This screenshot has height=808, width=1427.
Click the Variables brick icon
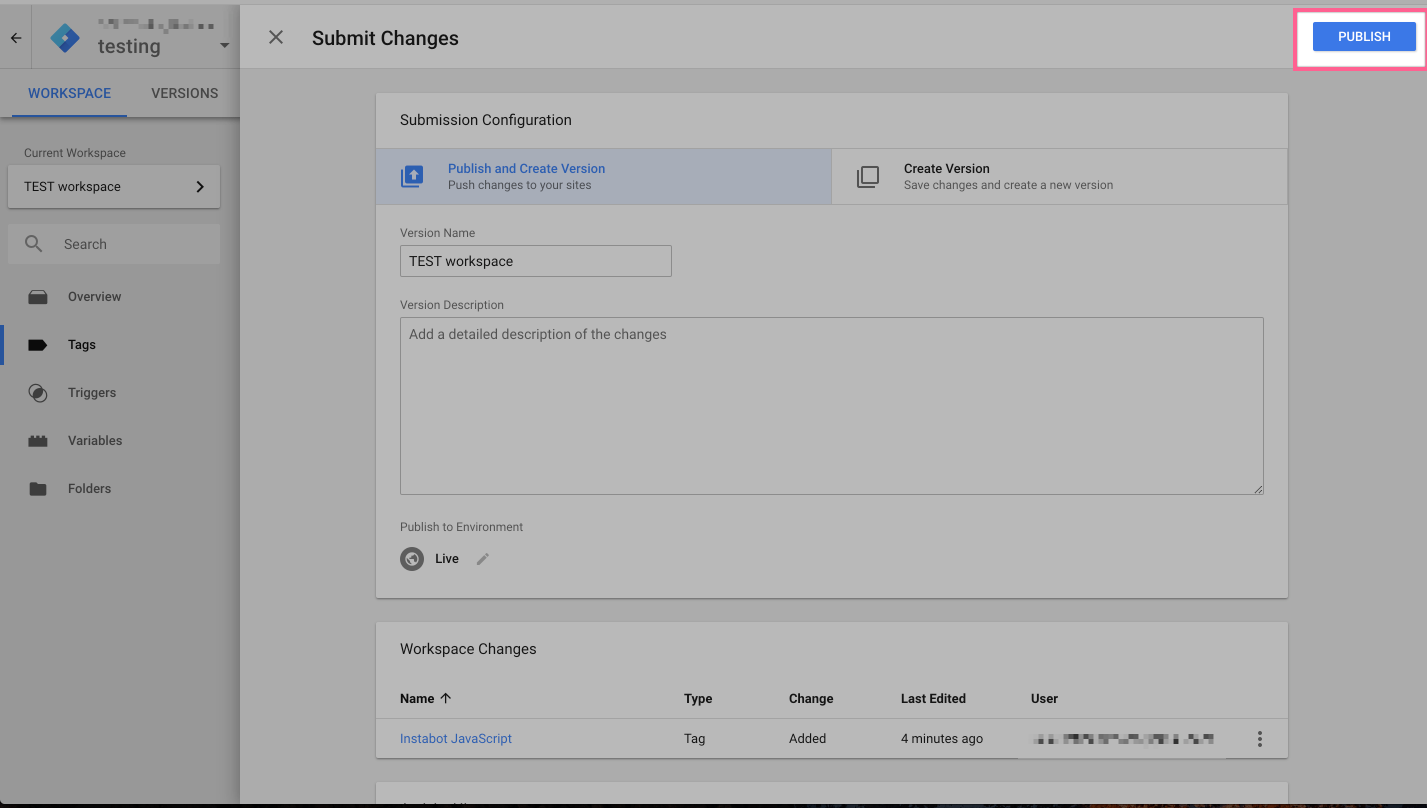(x=38, y=441)
